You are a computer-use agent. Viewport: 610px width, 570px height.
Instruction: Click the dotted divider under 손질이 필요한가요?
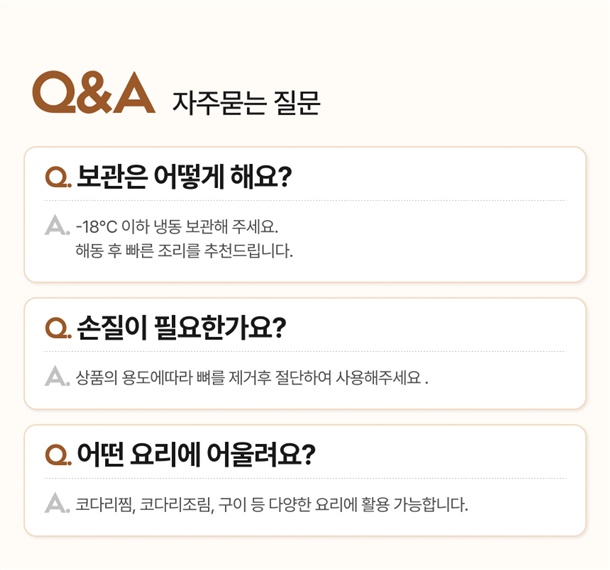pyautogui.click(x=305, y=351)
